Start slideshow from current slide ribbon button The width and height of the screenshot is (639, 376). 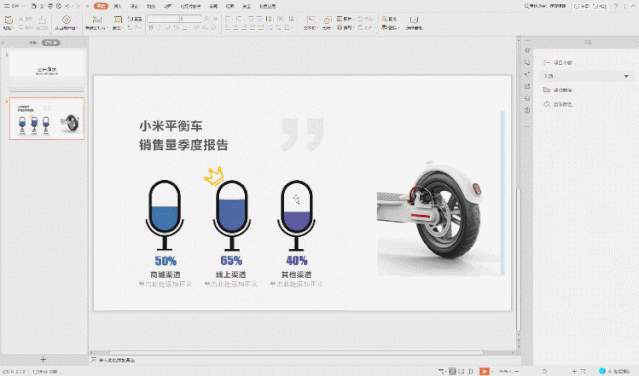[66, 22]
